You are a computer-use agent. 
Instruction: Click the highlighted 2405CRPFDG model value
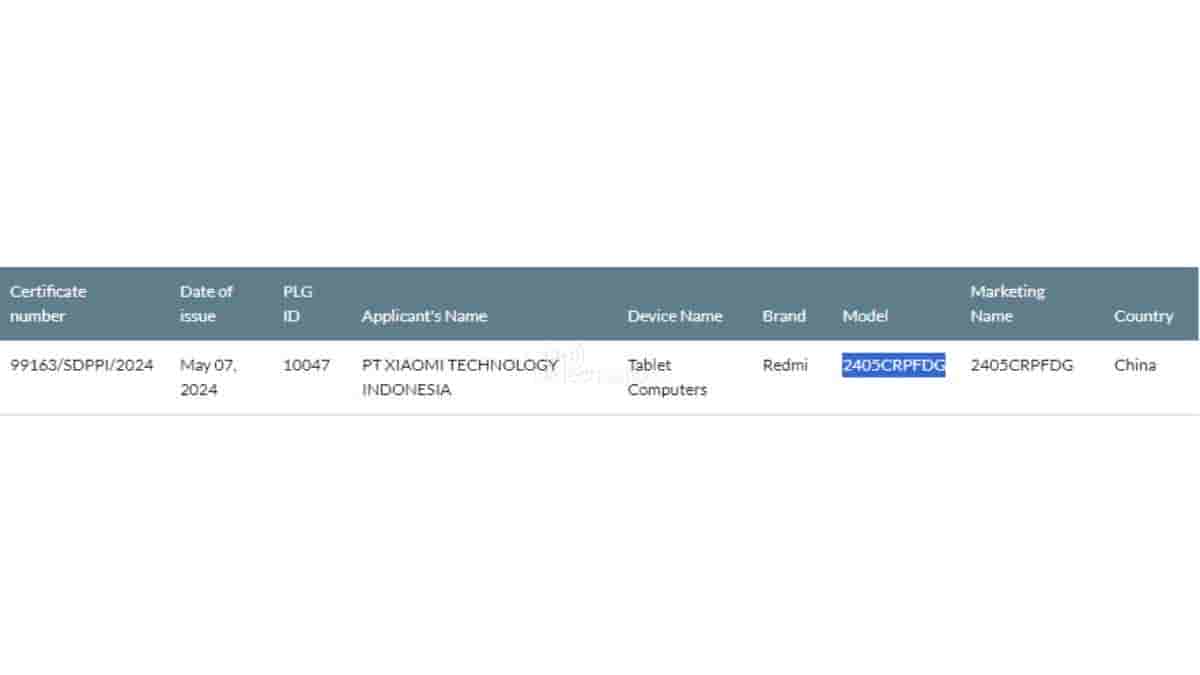pos(893,365)
